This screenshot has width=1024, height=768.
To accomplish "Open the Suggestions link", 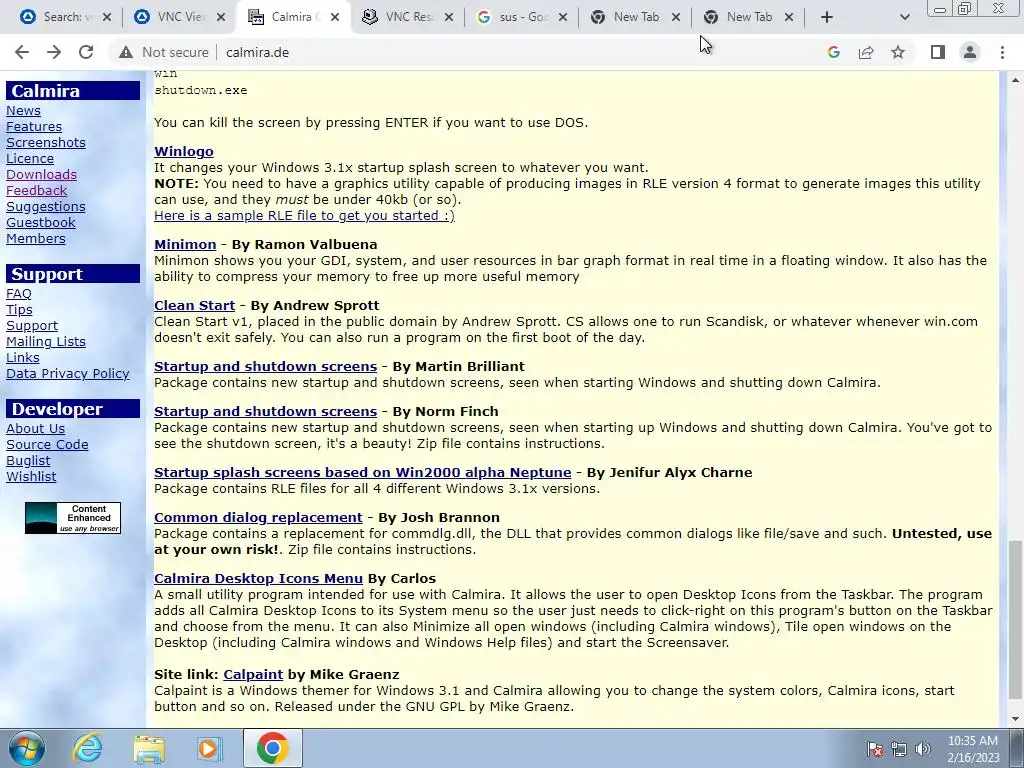I will 46,206.
